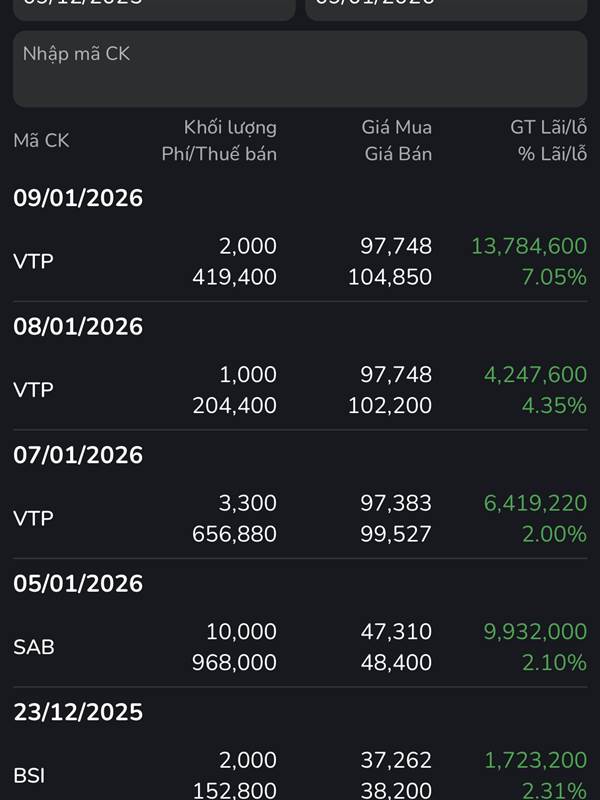Open the end date picker at top right
This screenshot has height=800, width=600.
tap(446, 8)
